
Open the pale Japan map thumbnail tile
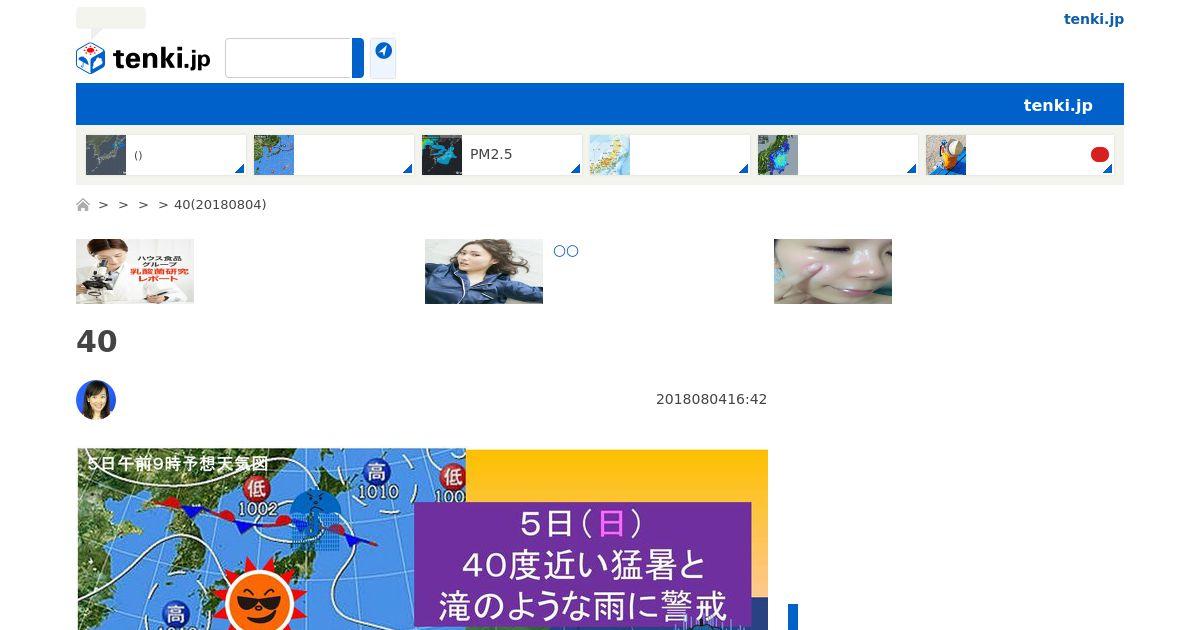[x=610, y=155]
